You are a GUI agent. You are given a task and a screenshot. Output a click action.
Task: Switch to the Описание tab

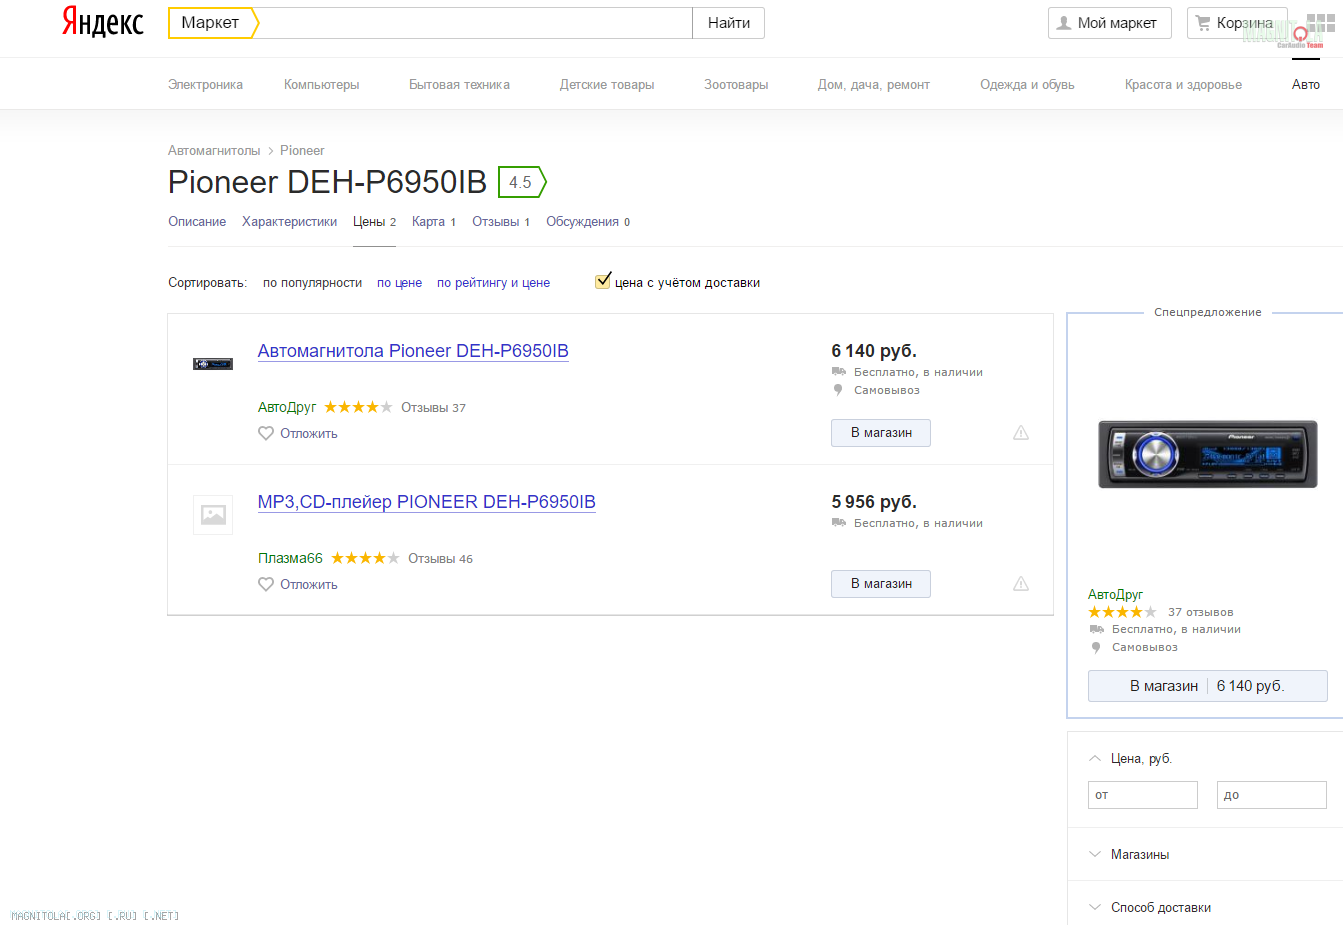[197, 222]
